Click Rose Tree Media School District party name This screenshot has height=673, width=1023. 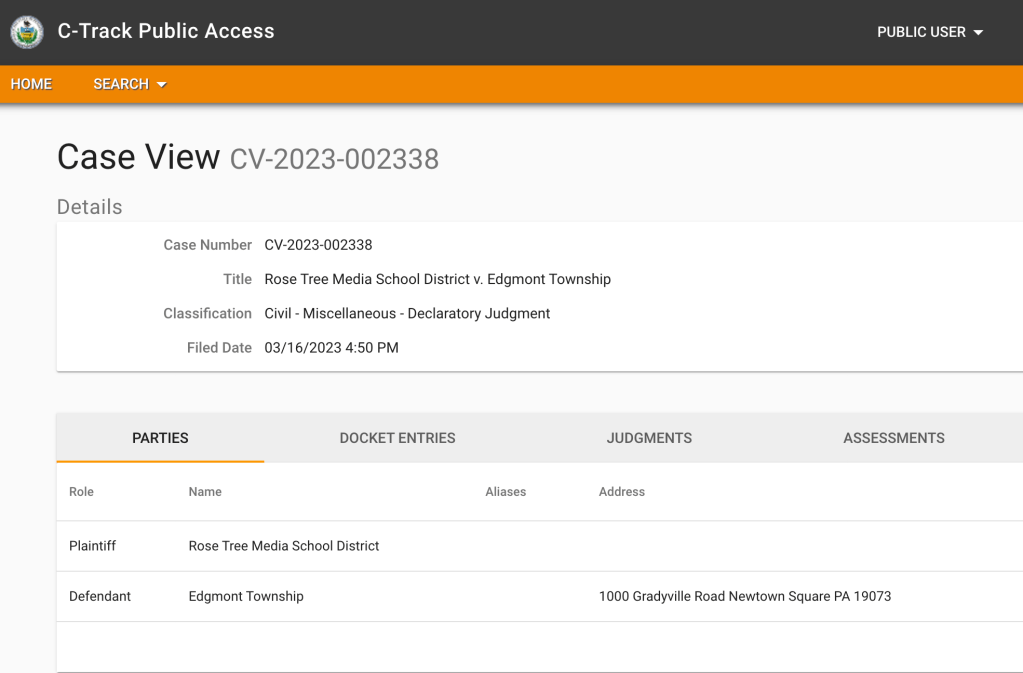[x=284, y=546]
